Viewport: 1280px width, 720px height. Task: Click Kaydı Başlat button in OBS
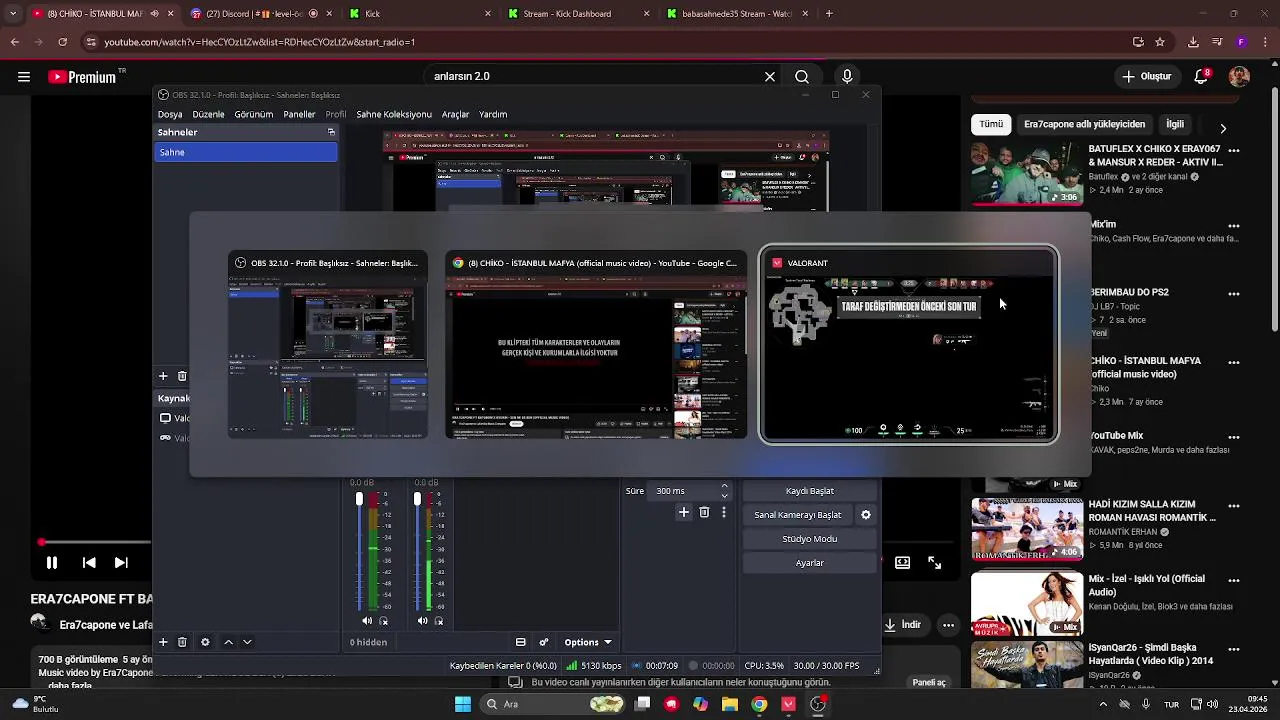click(810, 491)
